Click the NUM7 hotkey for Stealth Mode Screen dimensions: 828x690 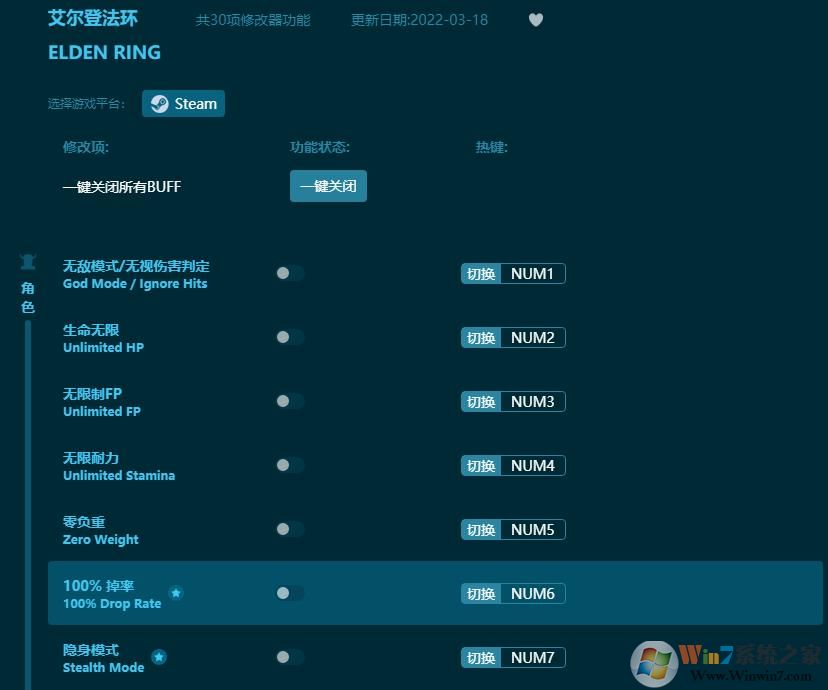pos(512,657)
